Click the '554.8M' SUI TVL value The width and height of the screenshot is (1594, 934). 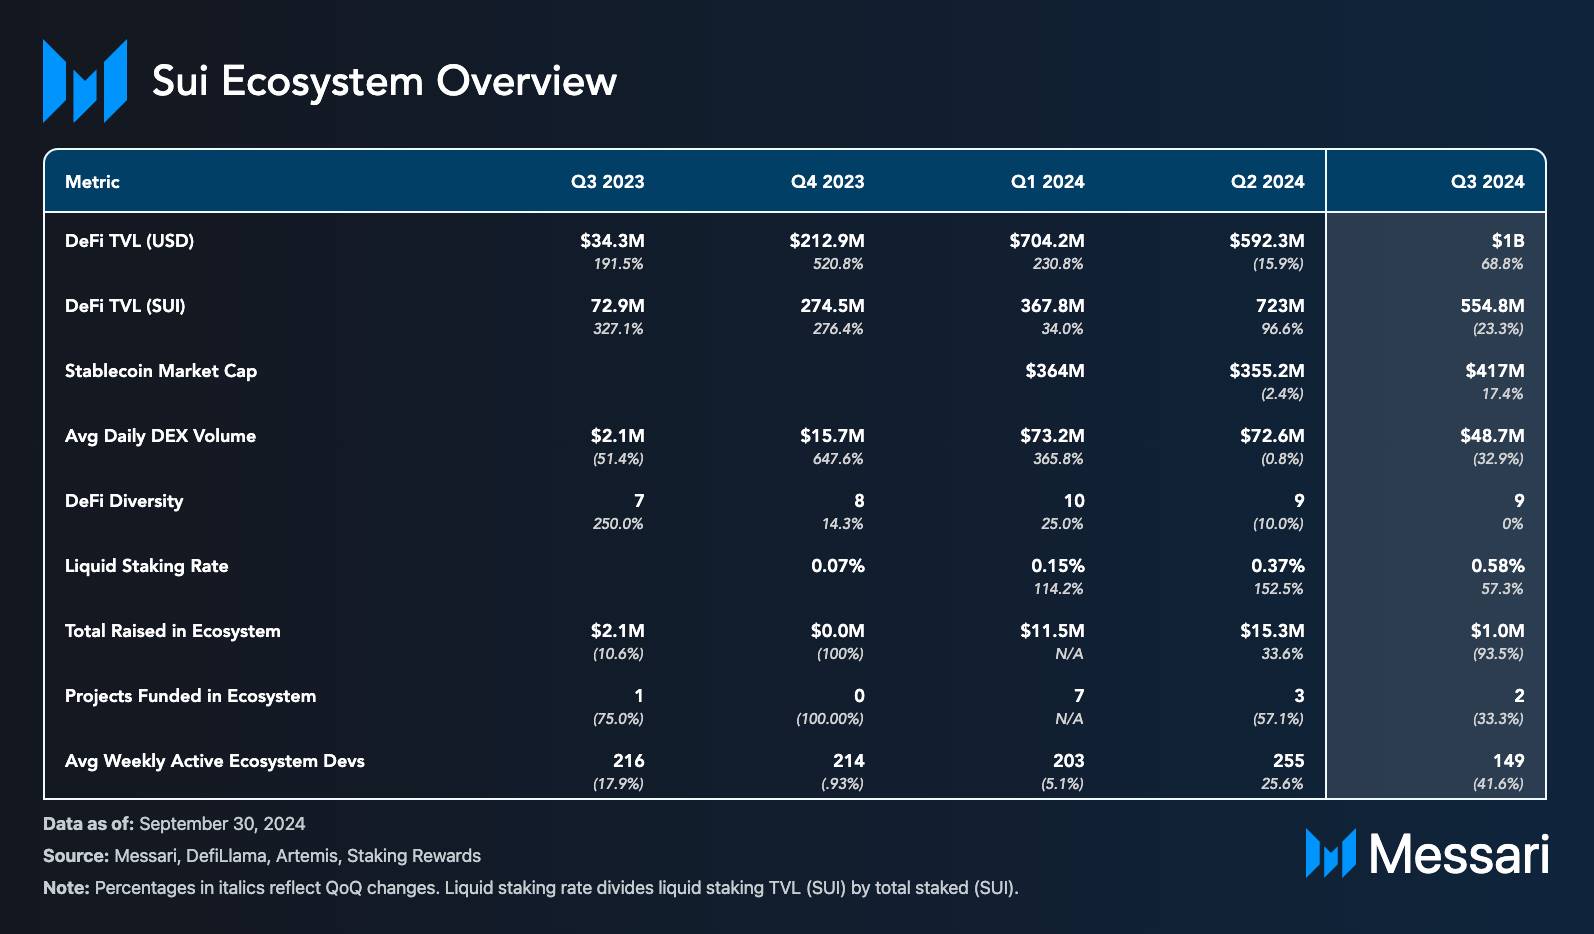point(1492,306)
